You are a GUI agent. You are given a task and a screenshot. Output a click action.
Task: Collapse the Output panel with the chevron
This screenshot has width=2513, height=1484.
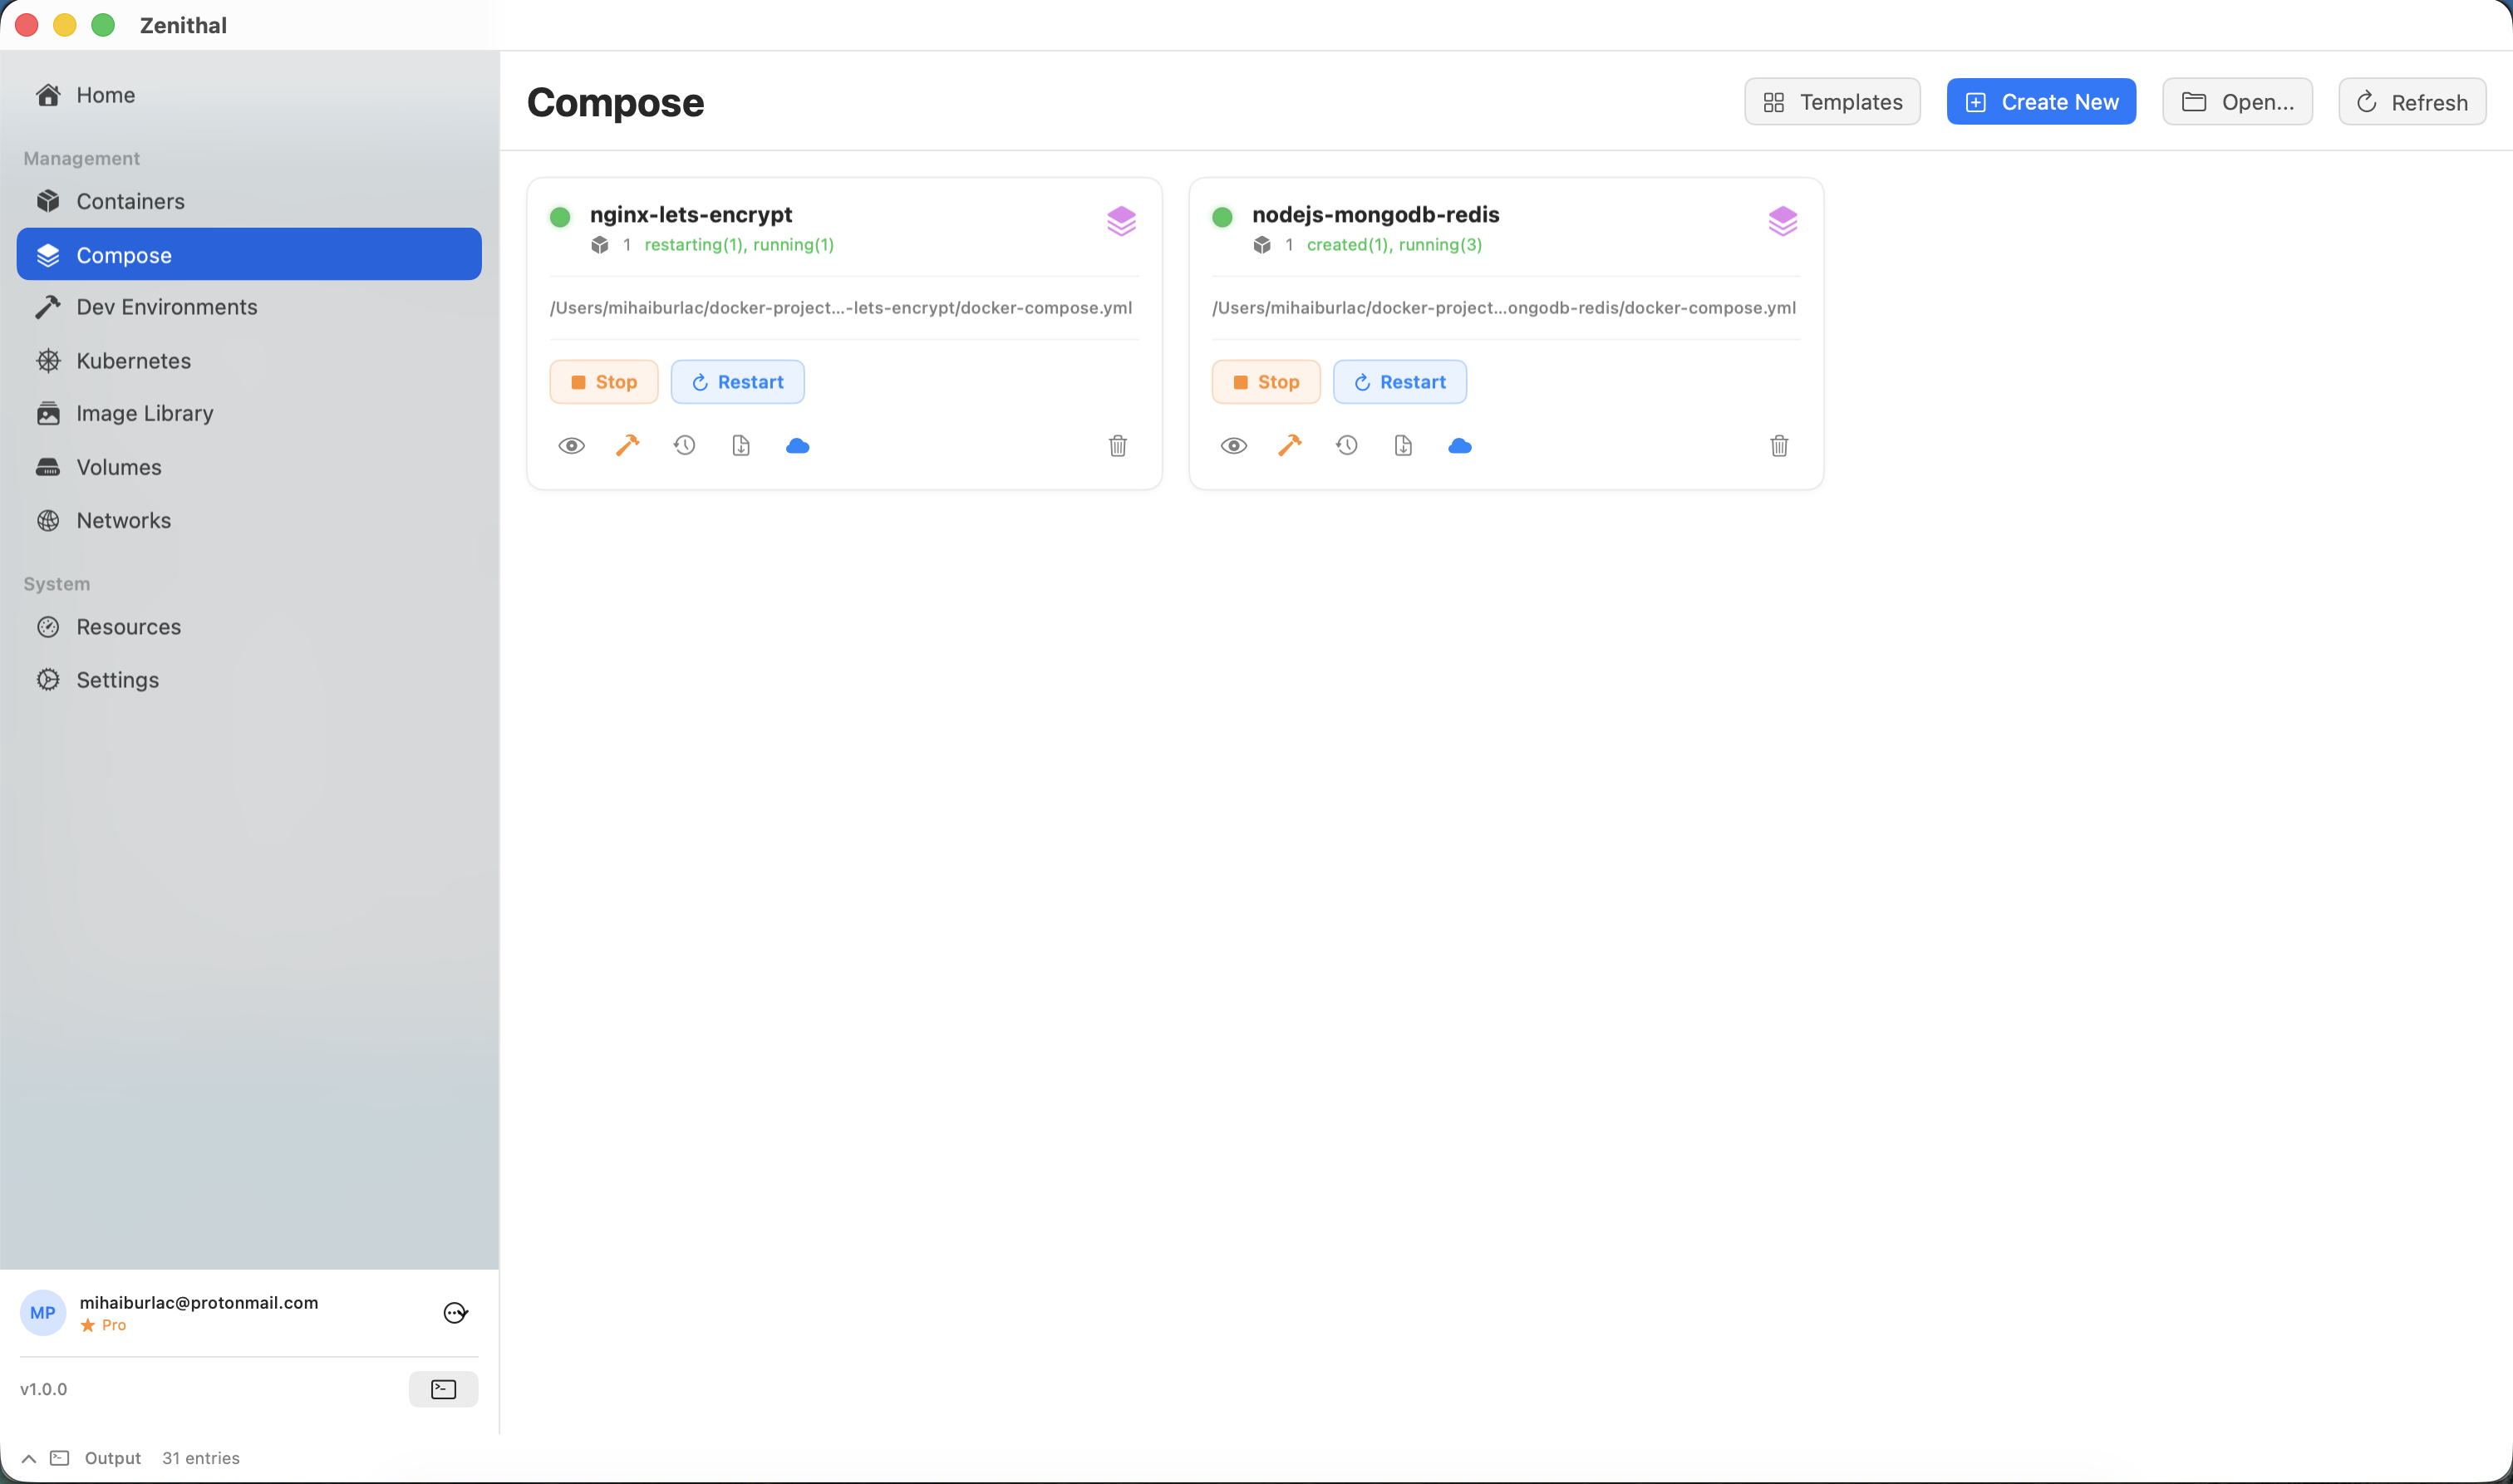[x=28, y=1458]
